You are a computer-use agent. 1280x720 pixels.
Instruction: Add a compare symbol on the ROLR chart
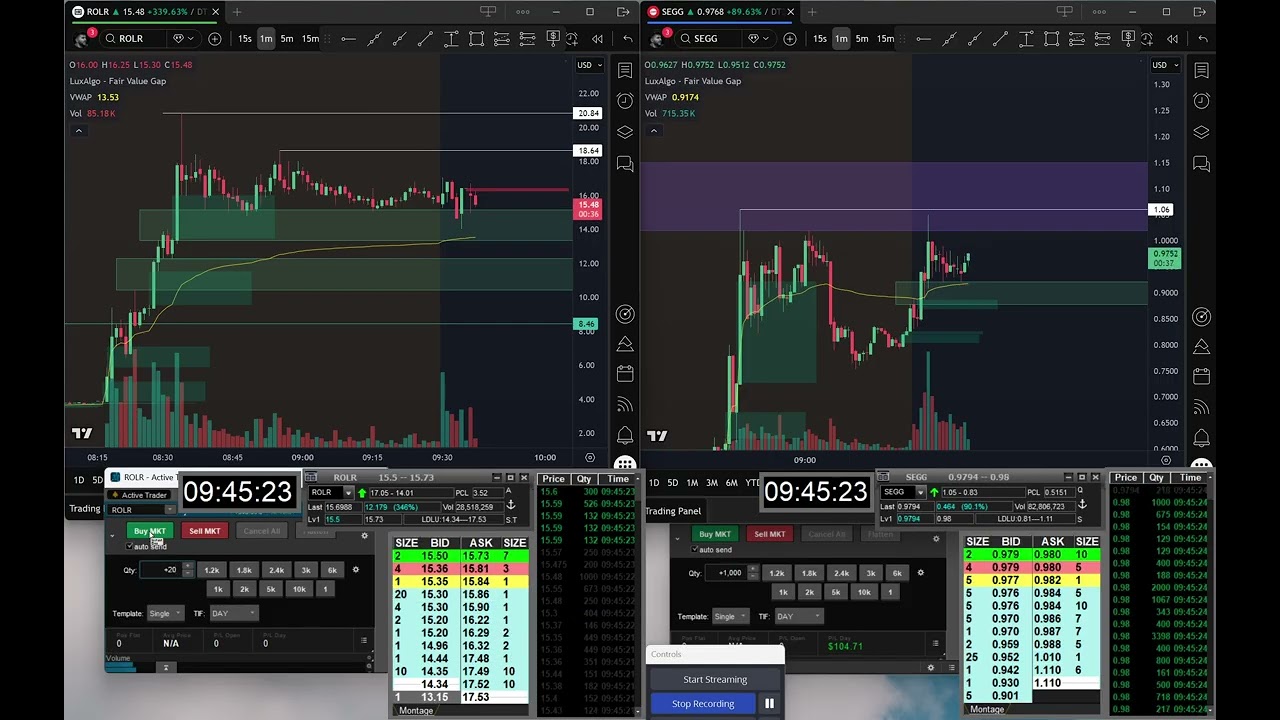click(215, 38)
